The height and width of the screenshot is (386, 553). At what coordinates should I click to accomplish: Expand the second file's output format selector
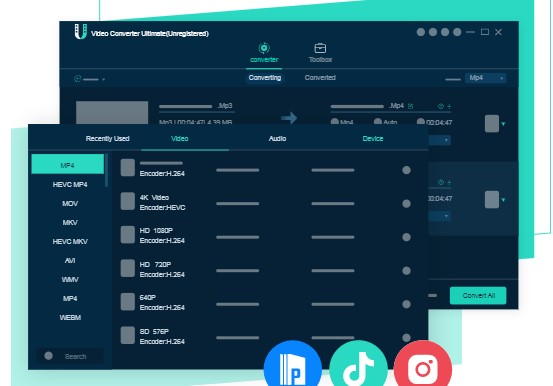(x=503, y=200)
